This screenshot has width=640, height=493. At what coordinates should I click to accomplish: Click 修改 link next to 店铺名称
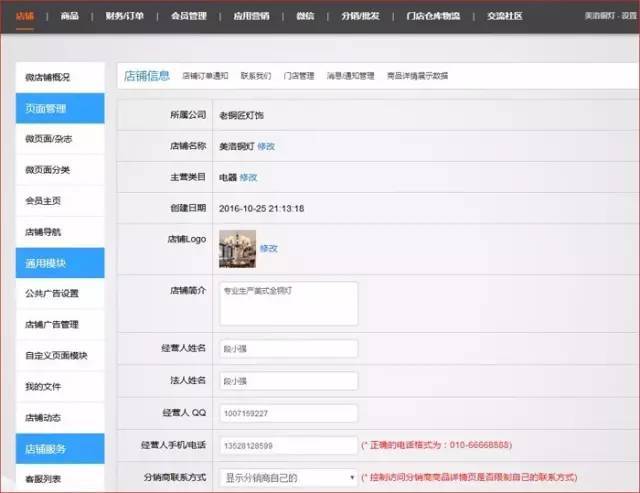click(x=266, y=146)
